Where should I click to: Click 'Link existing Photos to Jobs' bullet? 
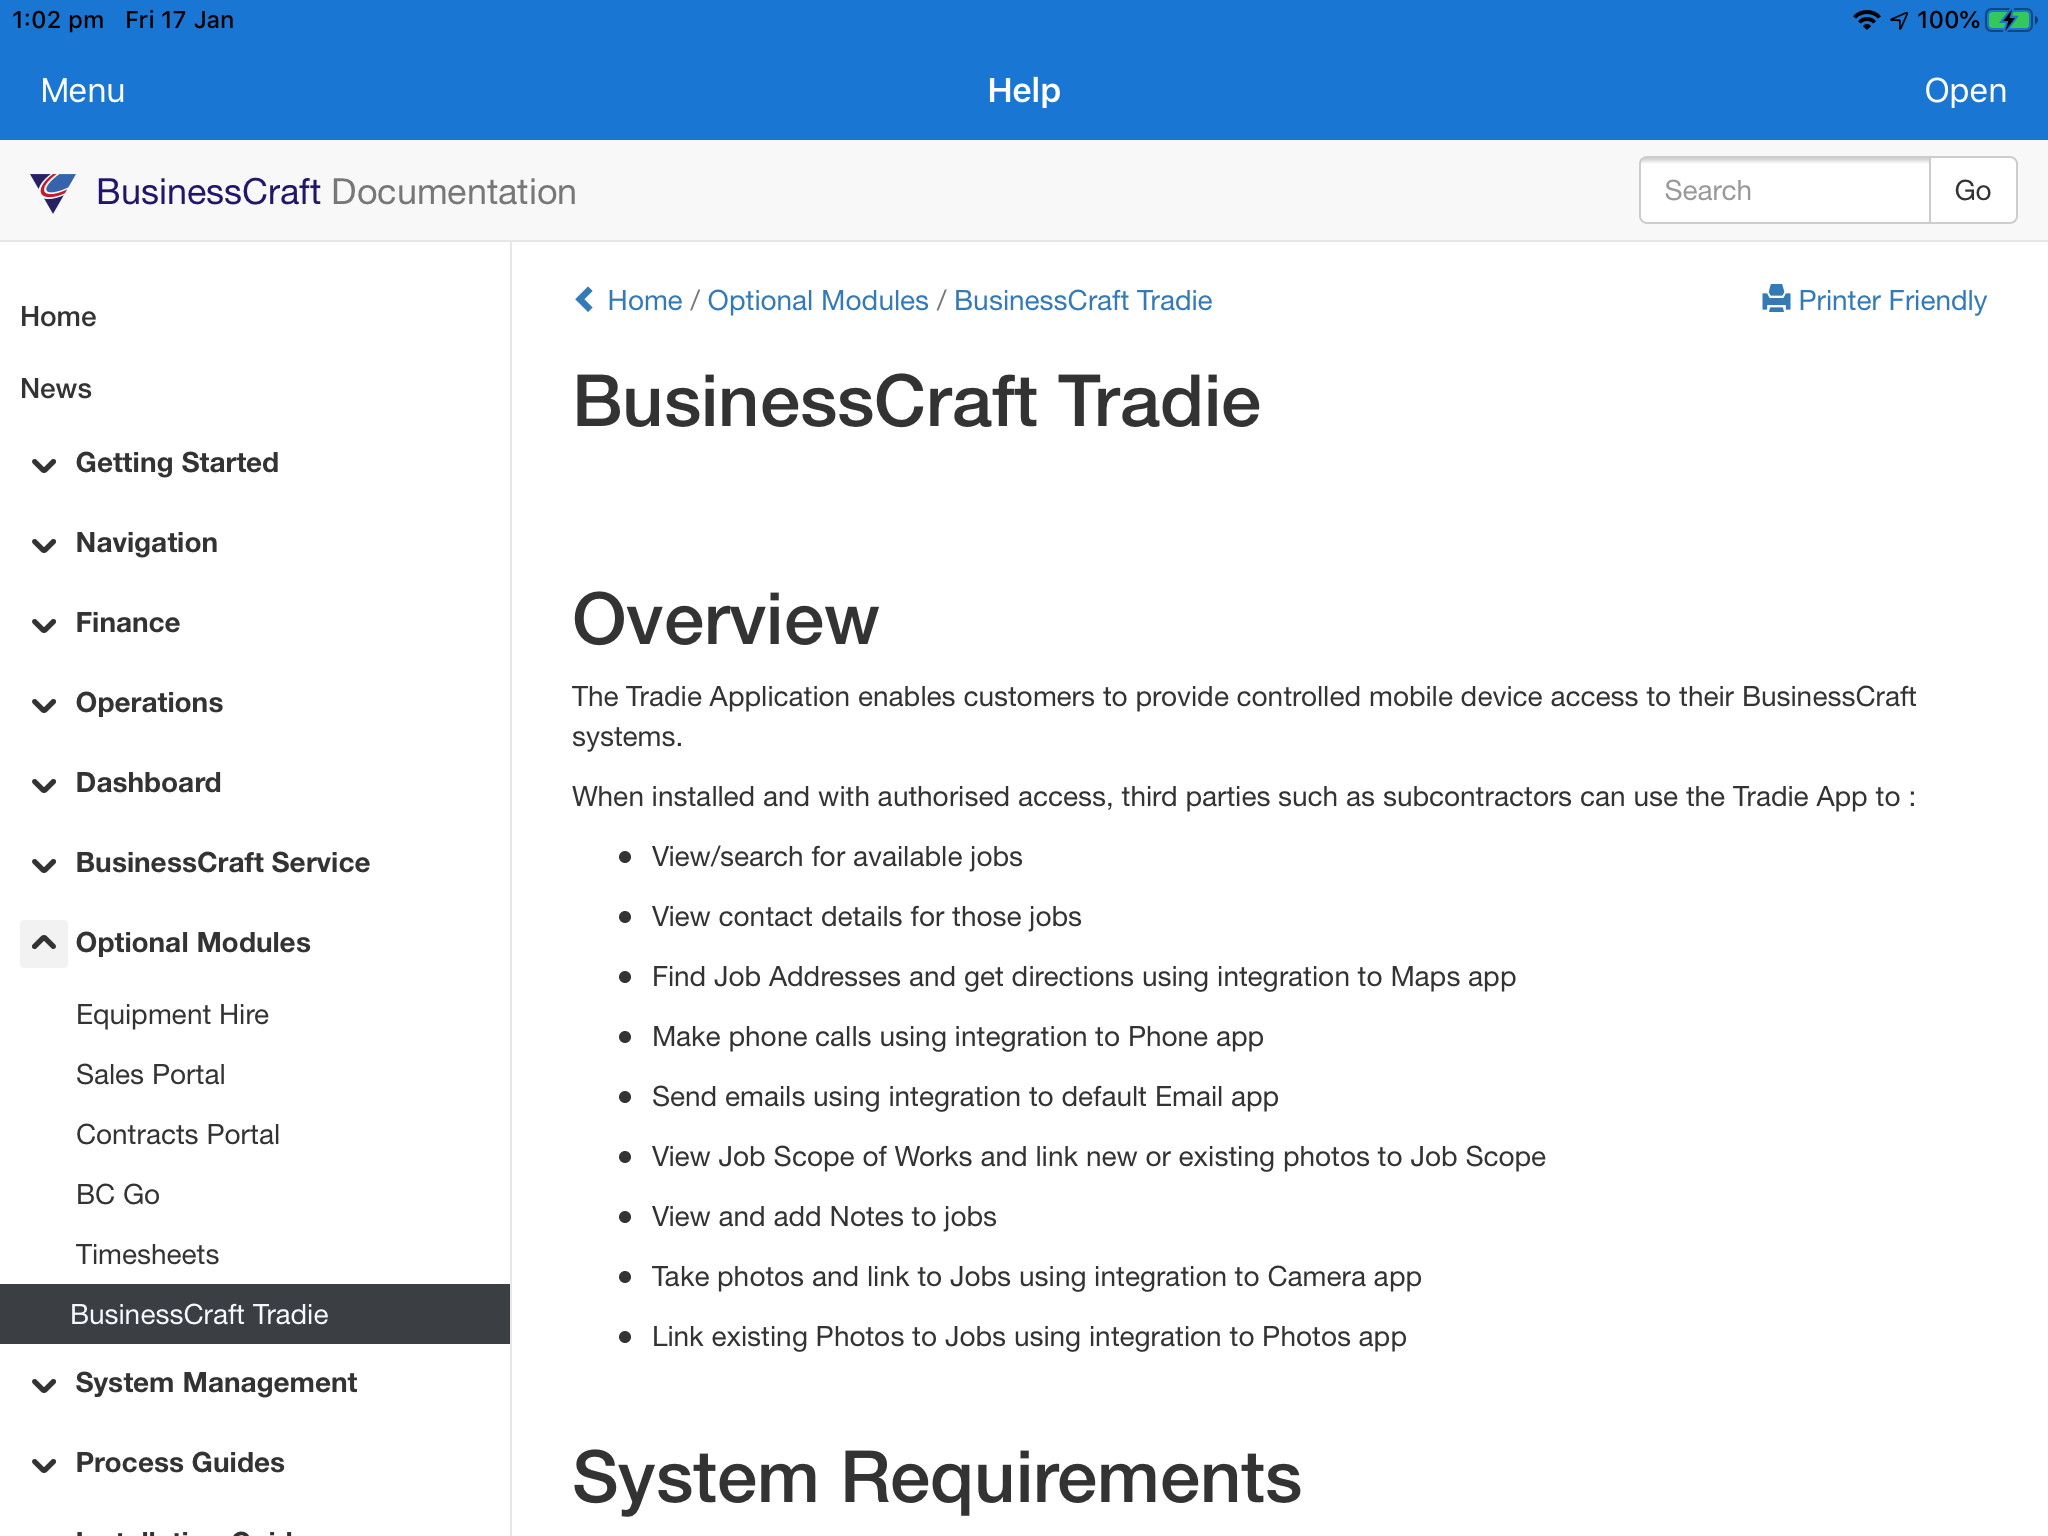click(1029, 1336)
